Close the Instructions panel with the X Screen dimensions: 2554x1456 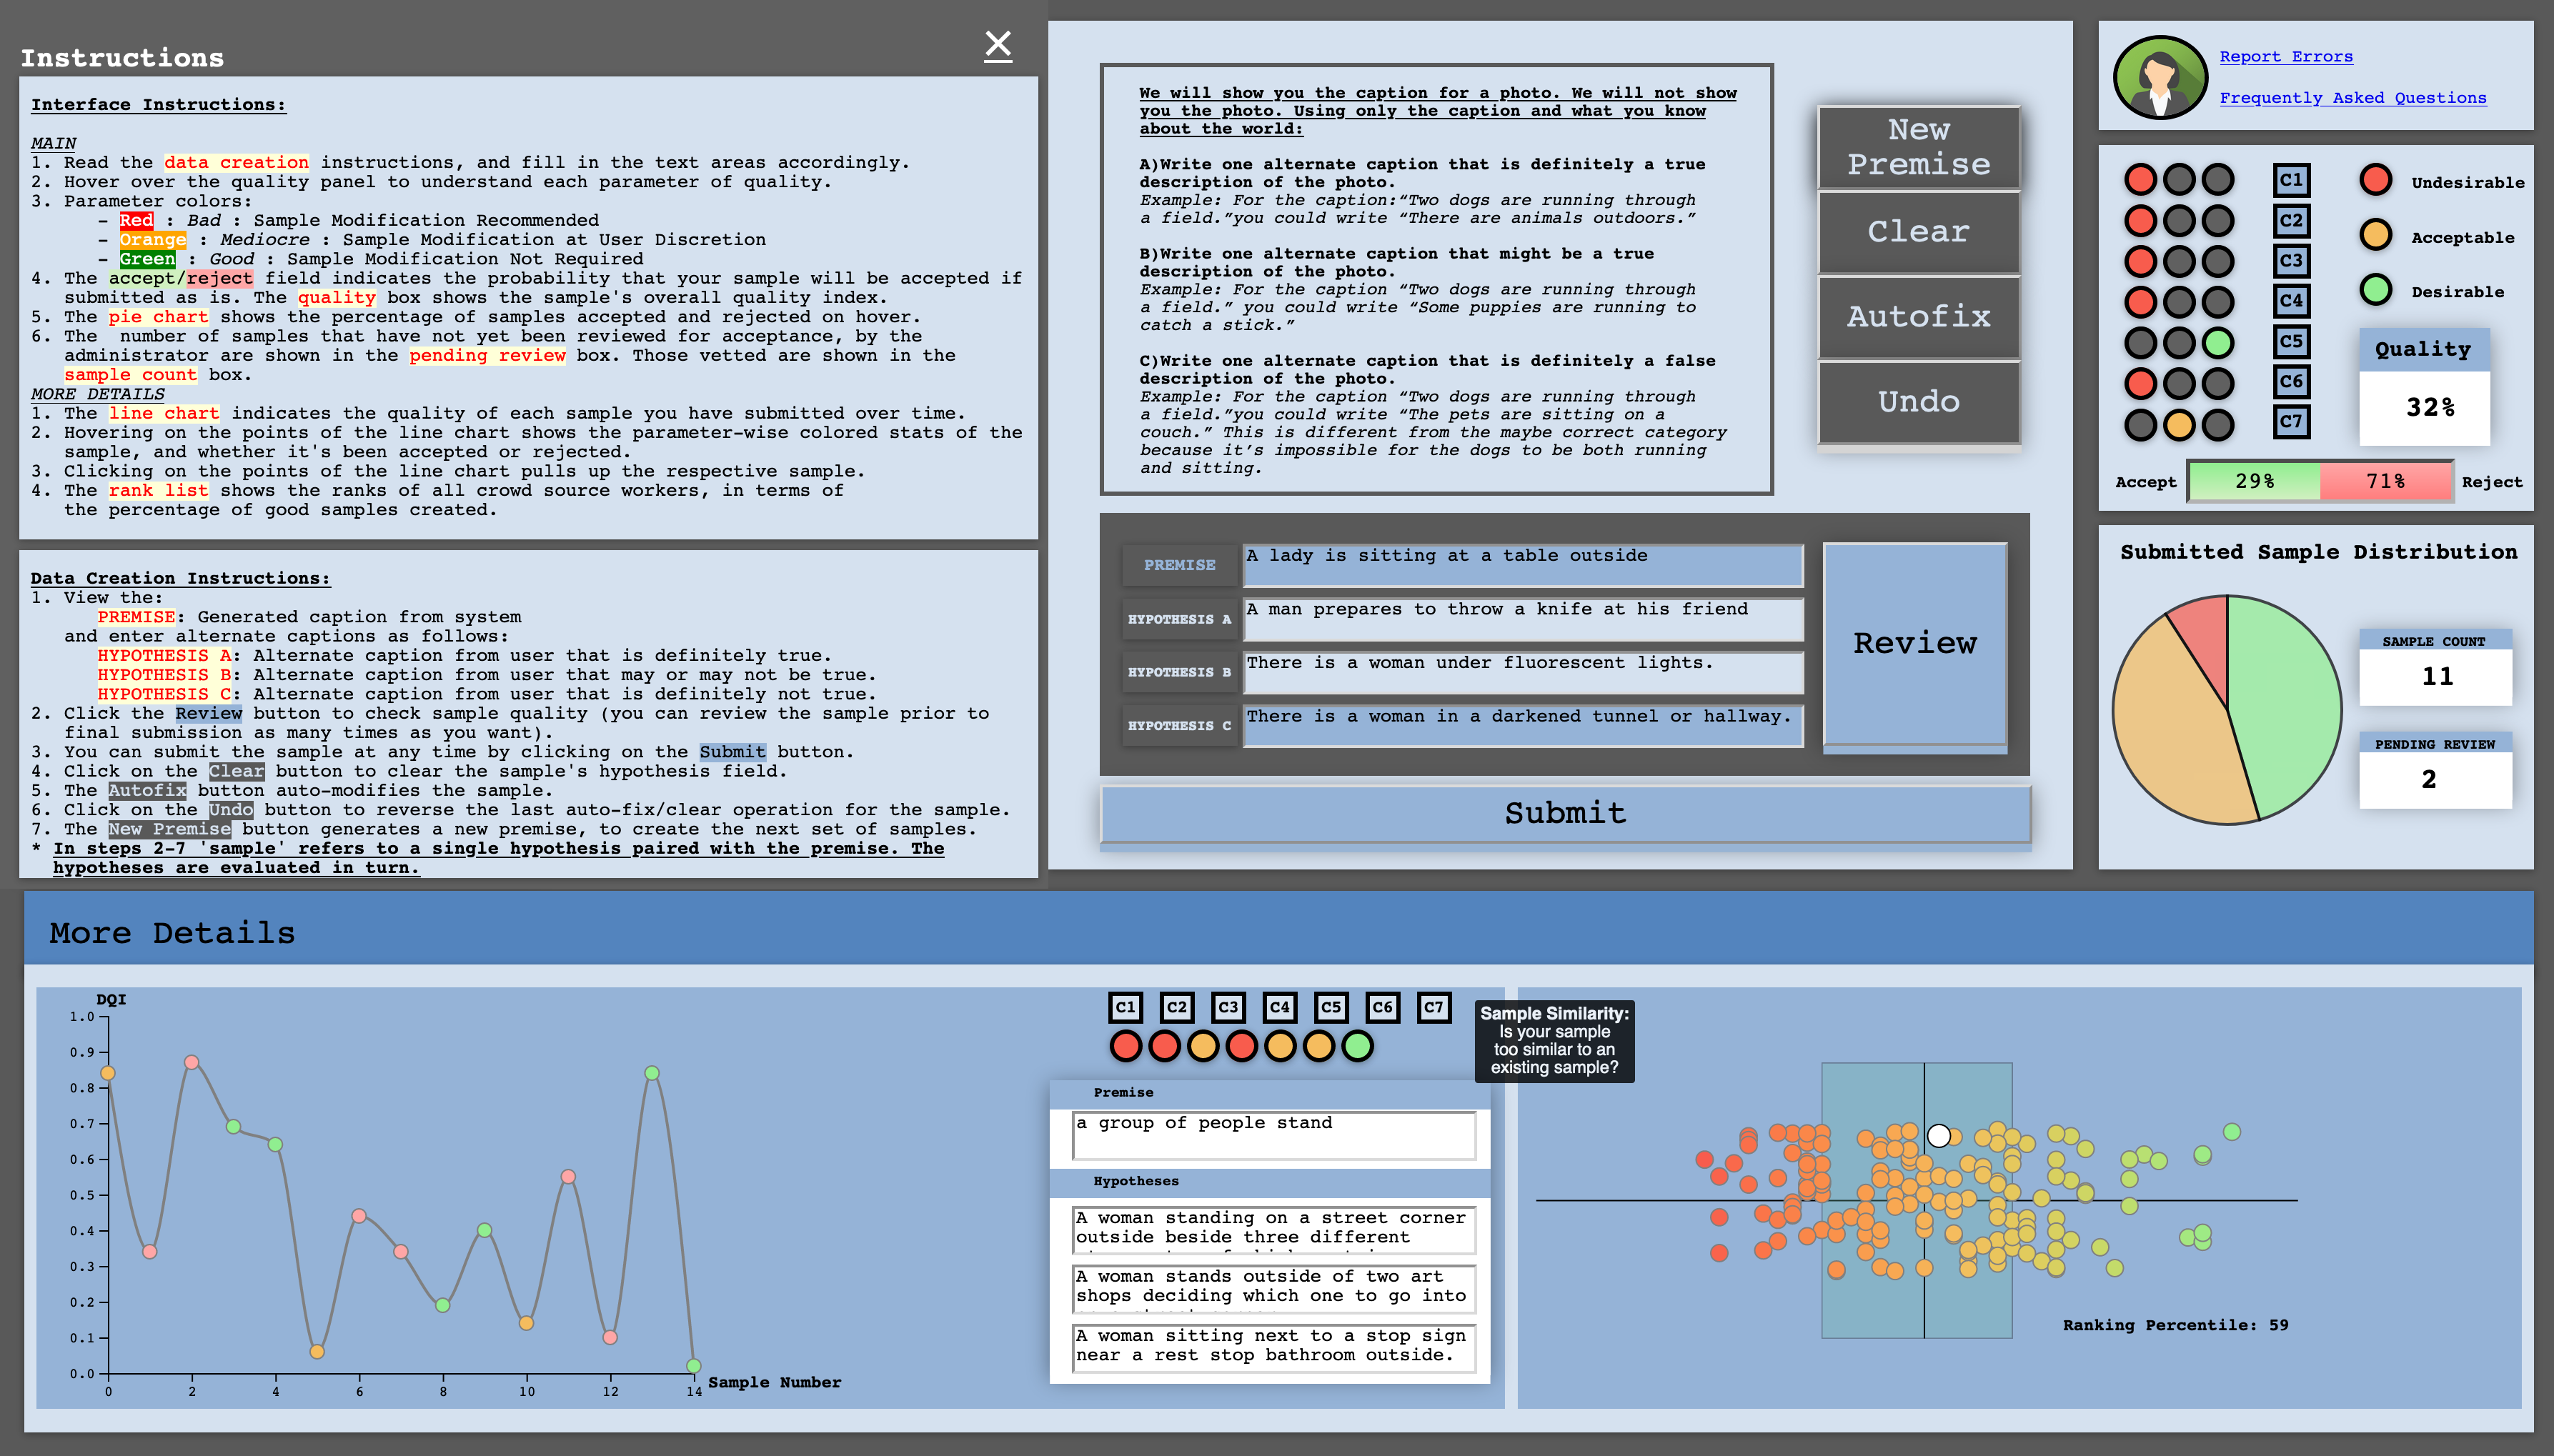click(997, 45)
